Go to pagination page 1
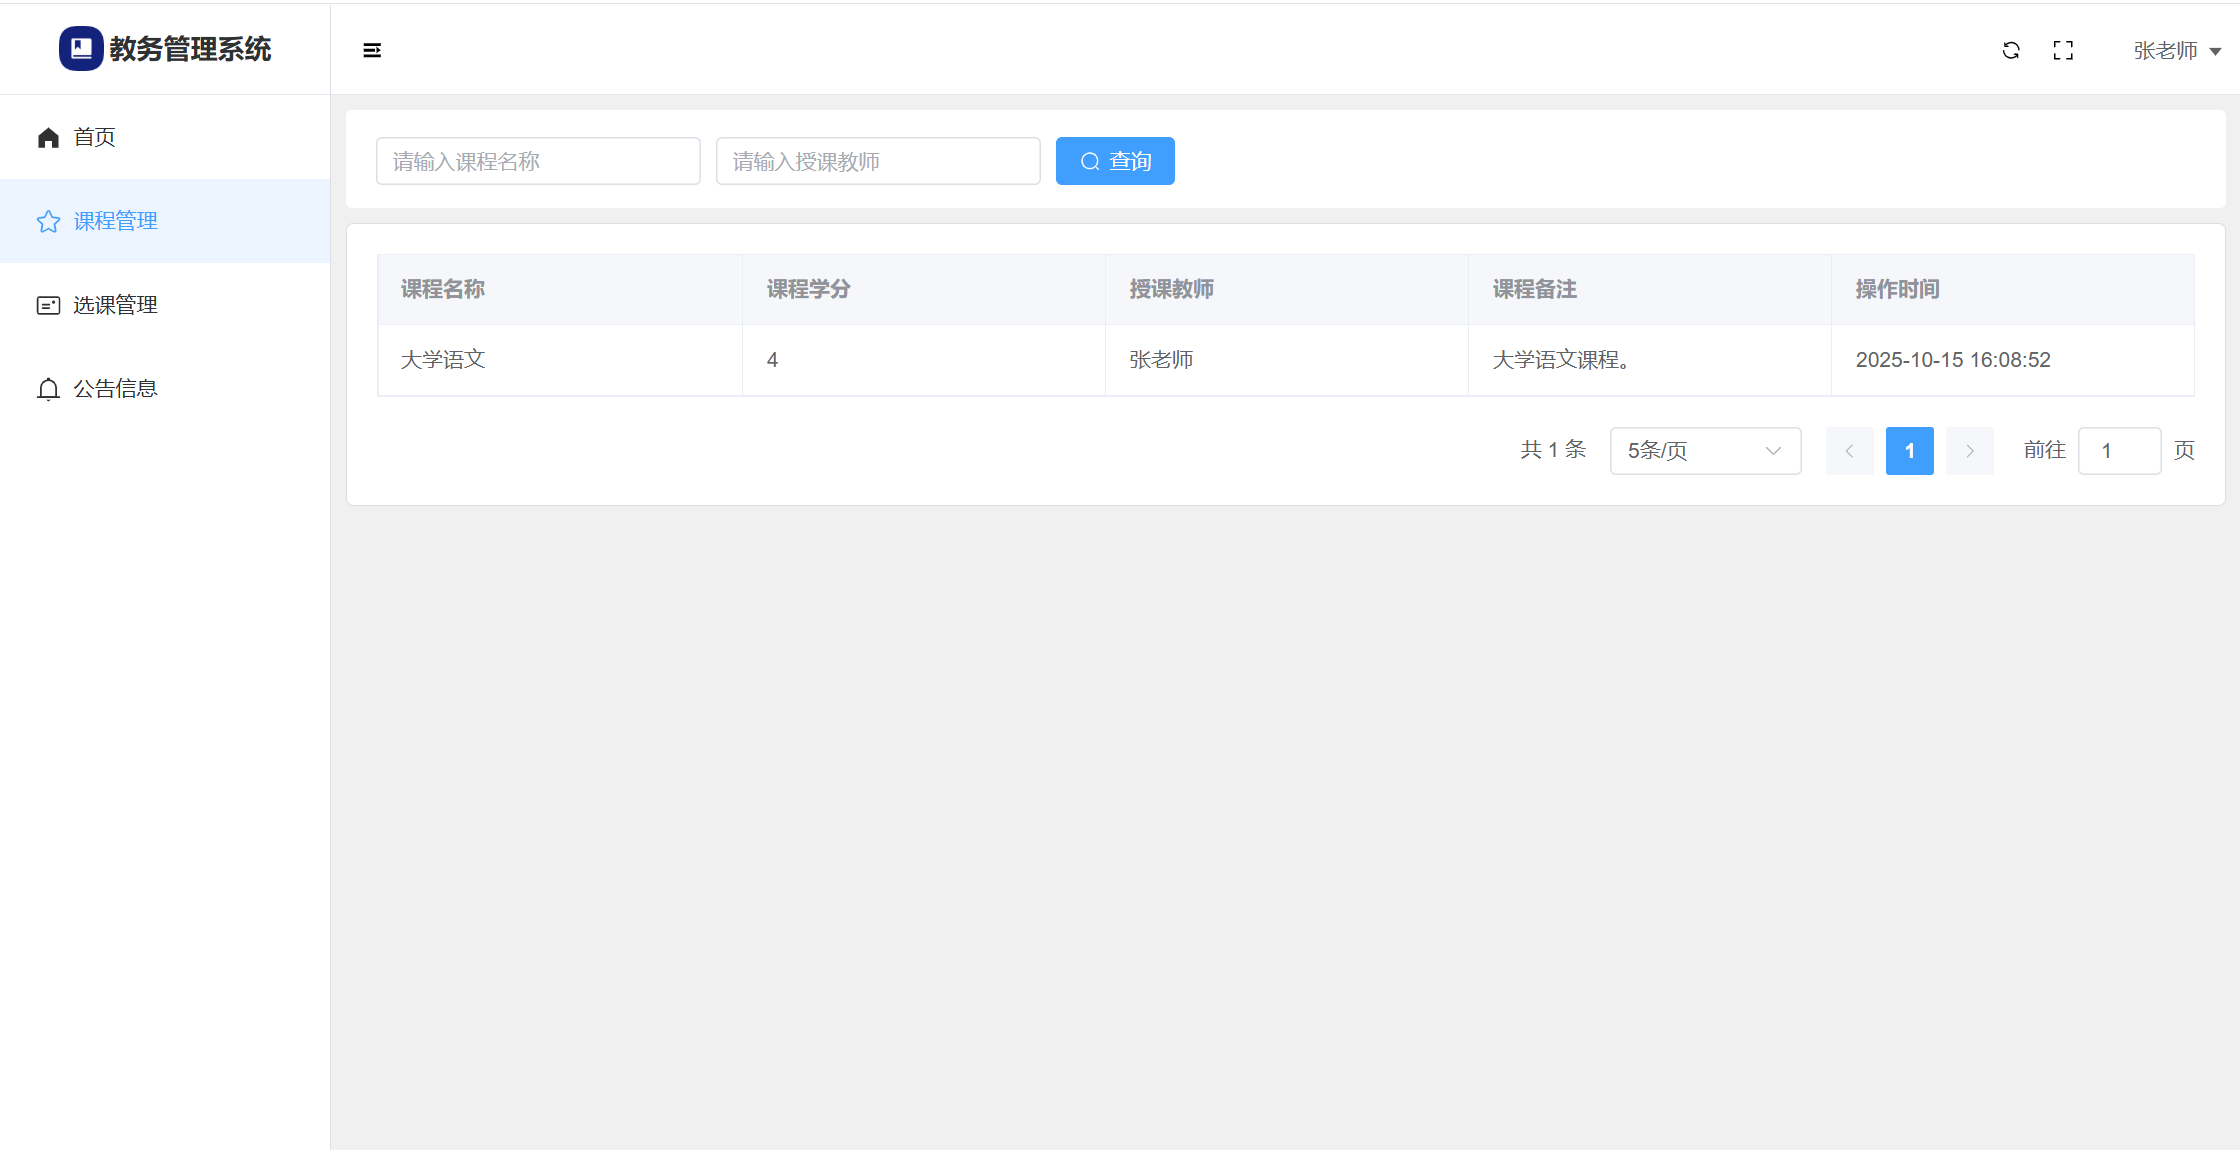Viewport: 2240px width, 1150px height. pos(1909,451)
